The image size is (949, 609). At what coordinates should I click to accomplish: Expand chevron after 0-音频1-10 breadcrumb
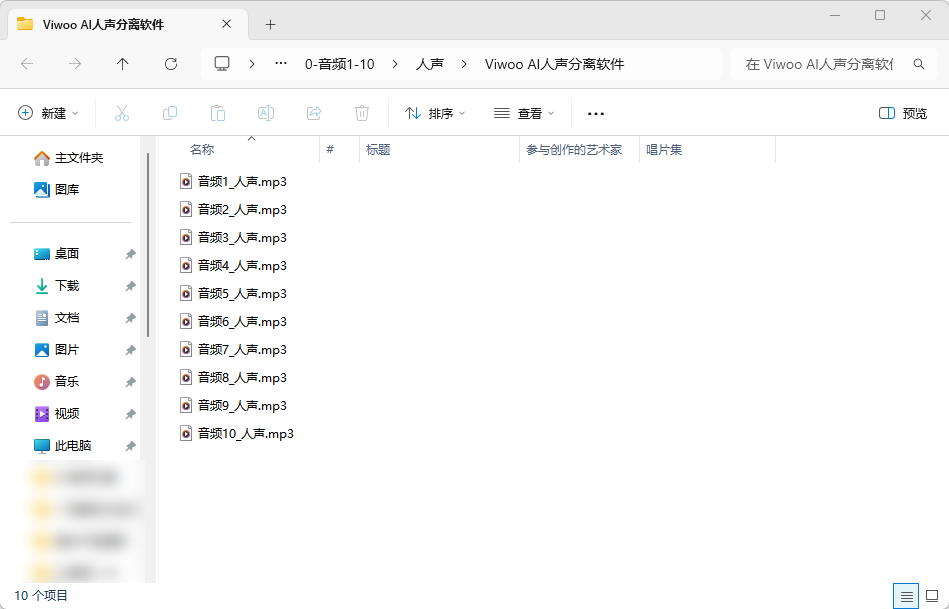[x=395, y=64]
